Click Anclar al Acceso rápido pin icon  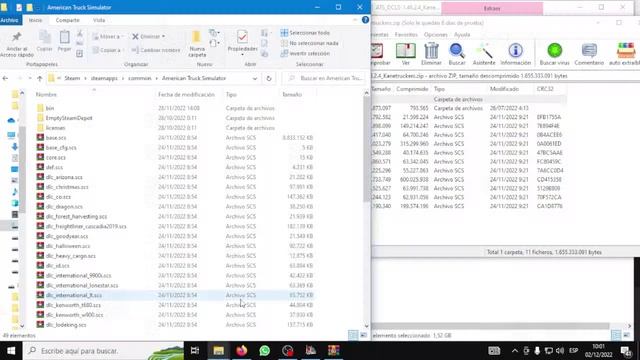(16, 37)
